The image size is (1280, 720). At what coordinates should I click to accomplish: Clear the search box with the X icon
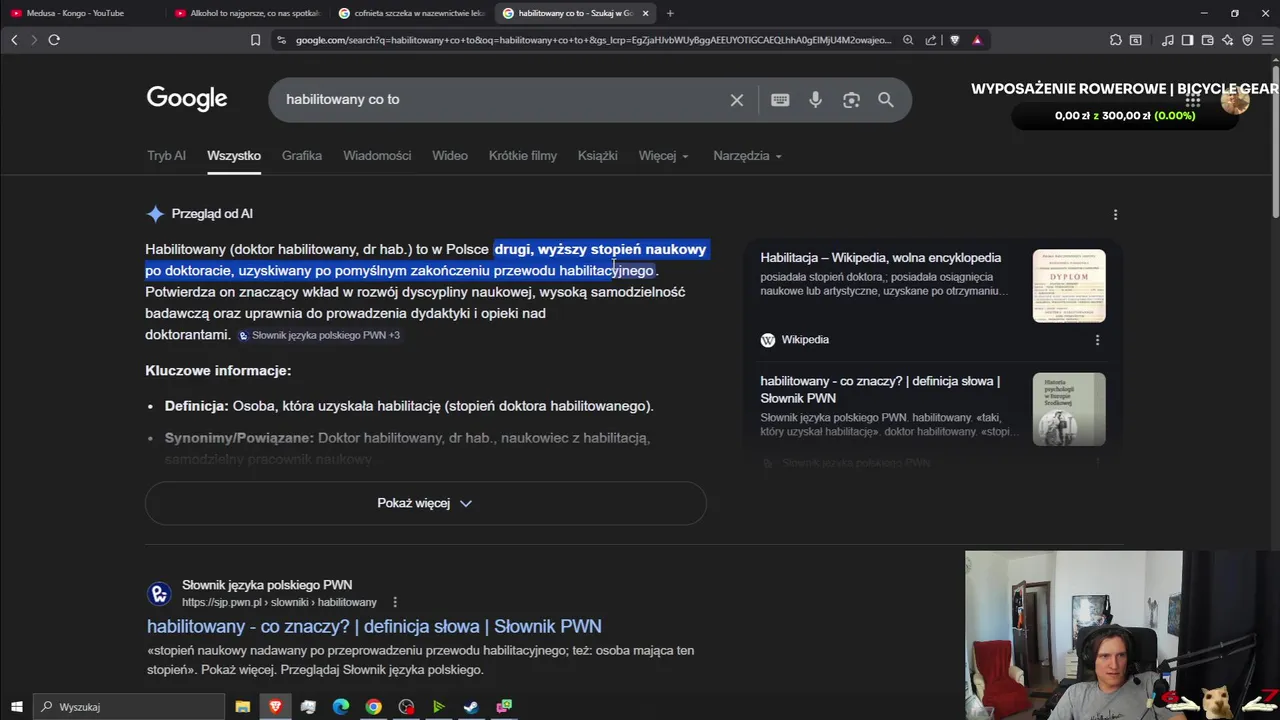737,100
